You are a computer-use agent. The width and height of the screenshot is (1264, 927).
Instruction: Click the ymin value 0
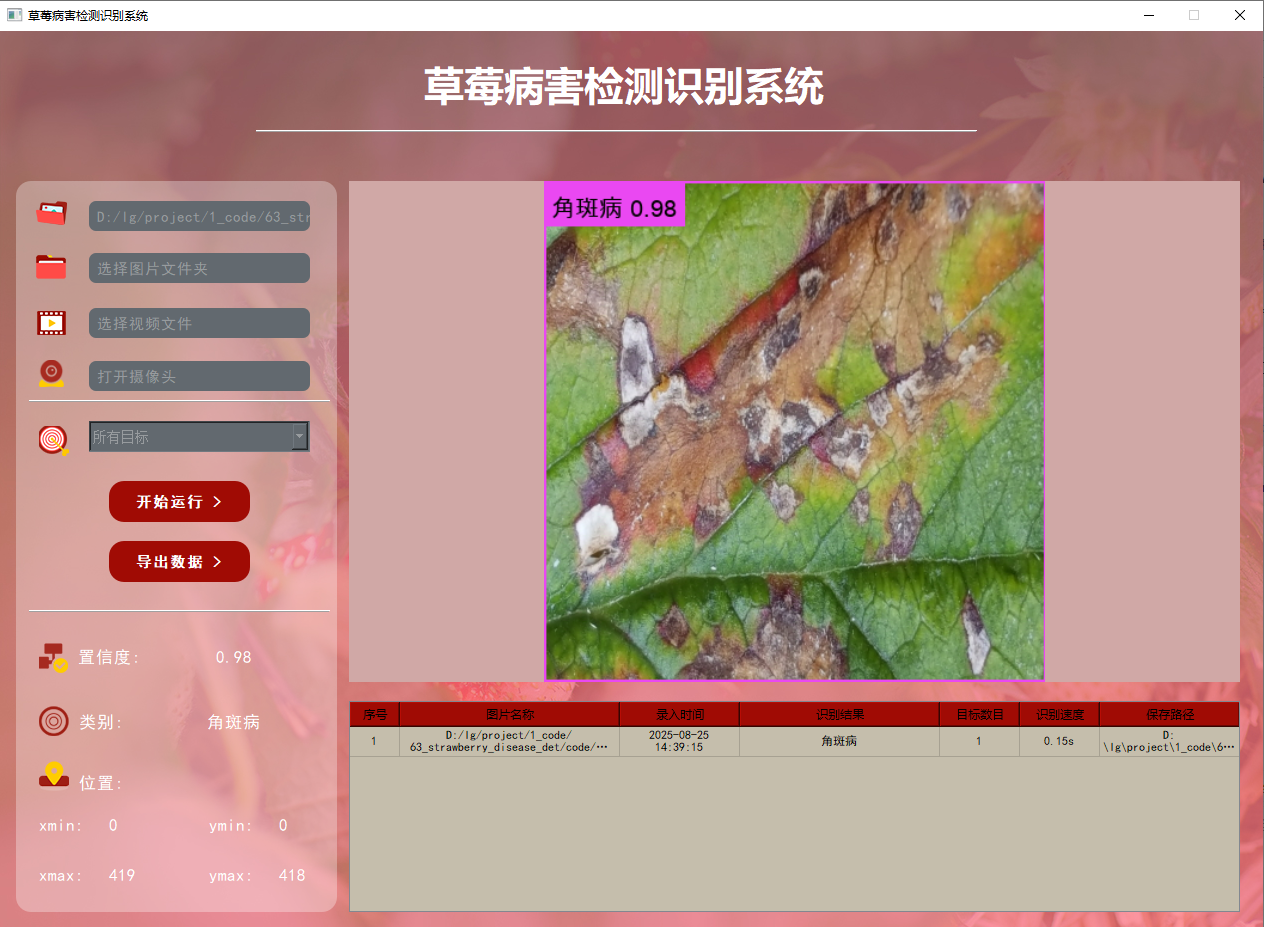pos(283,825)
